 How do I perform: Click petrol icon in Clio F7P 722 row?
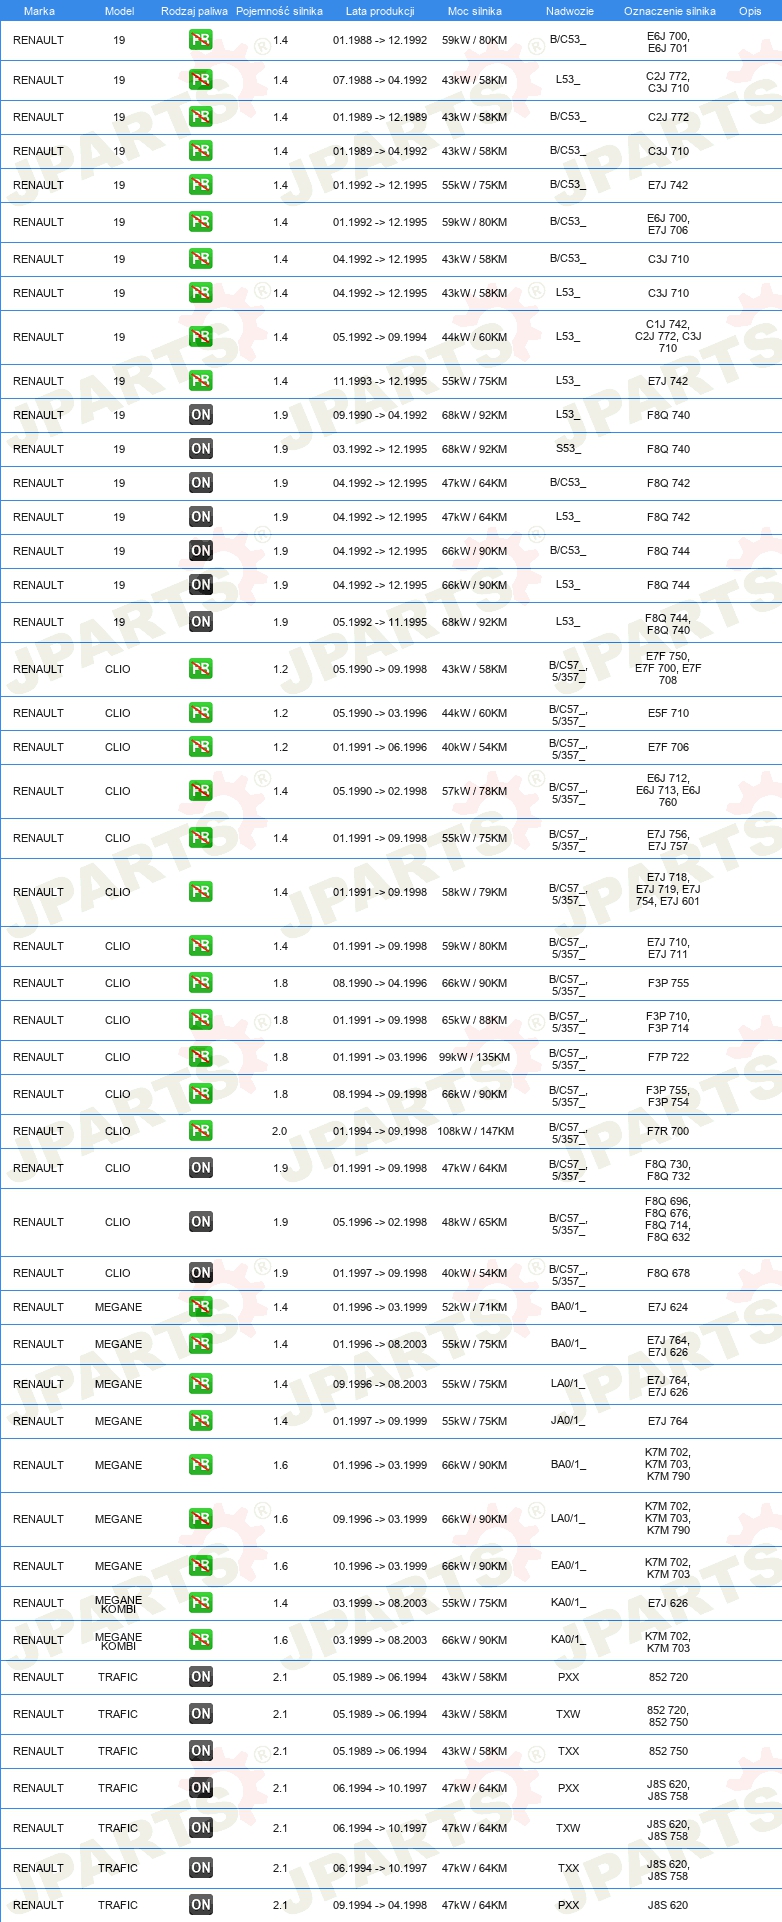point(201,1057)
